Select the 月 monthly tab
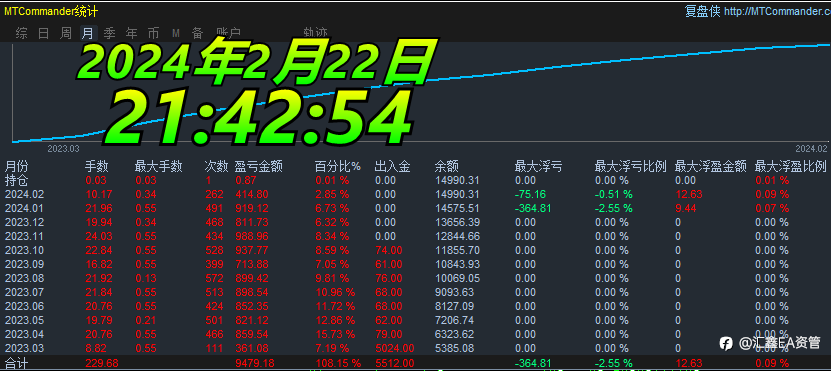 point(88,33)
